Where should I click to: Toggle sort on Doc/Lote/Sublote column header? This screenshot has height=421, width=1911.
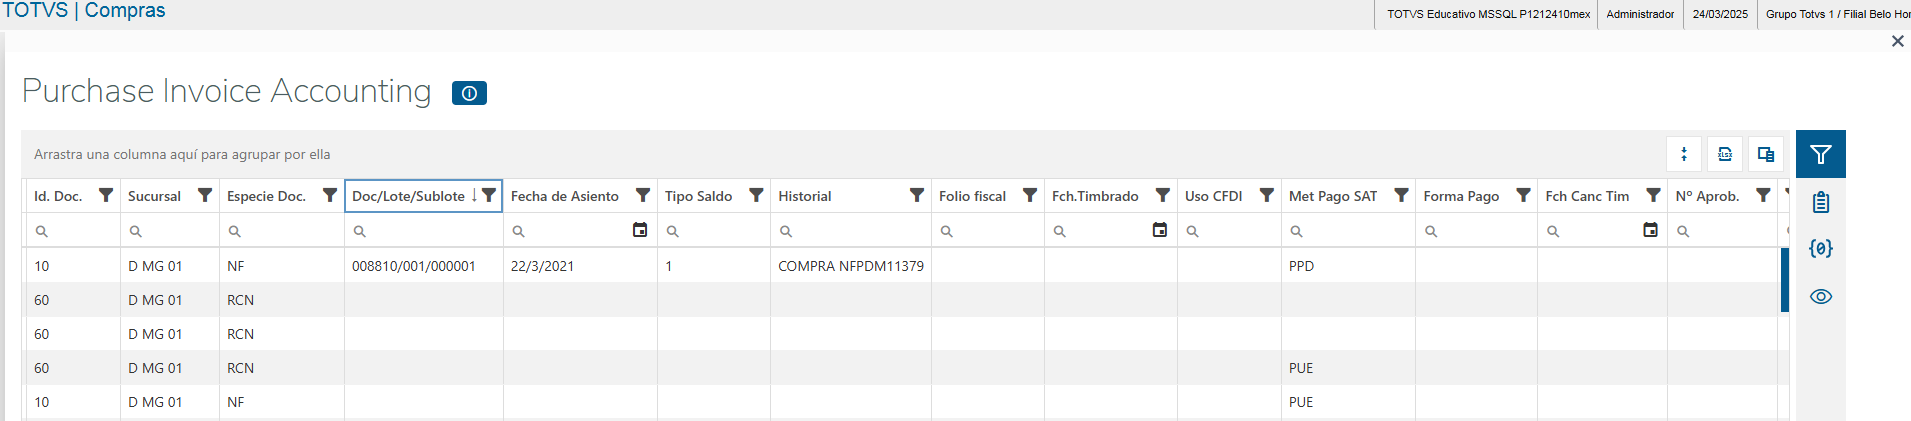tap(408, 196)
